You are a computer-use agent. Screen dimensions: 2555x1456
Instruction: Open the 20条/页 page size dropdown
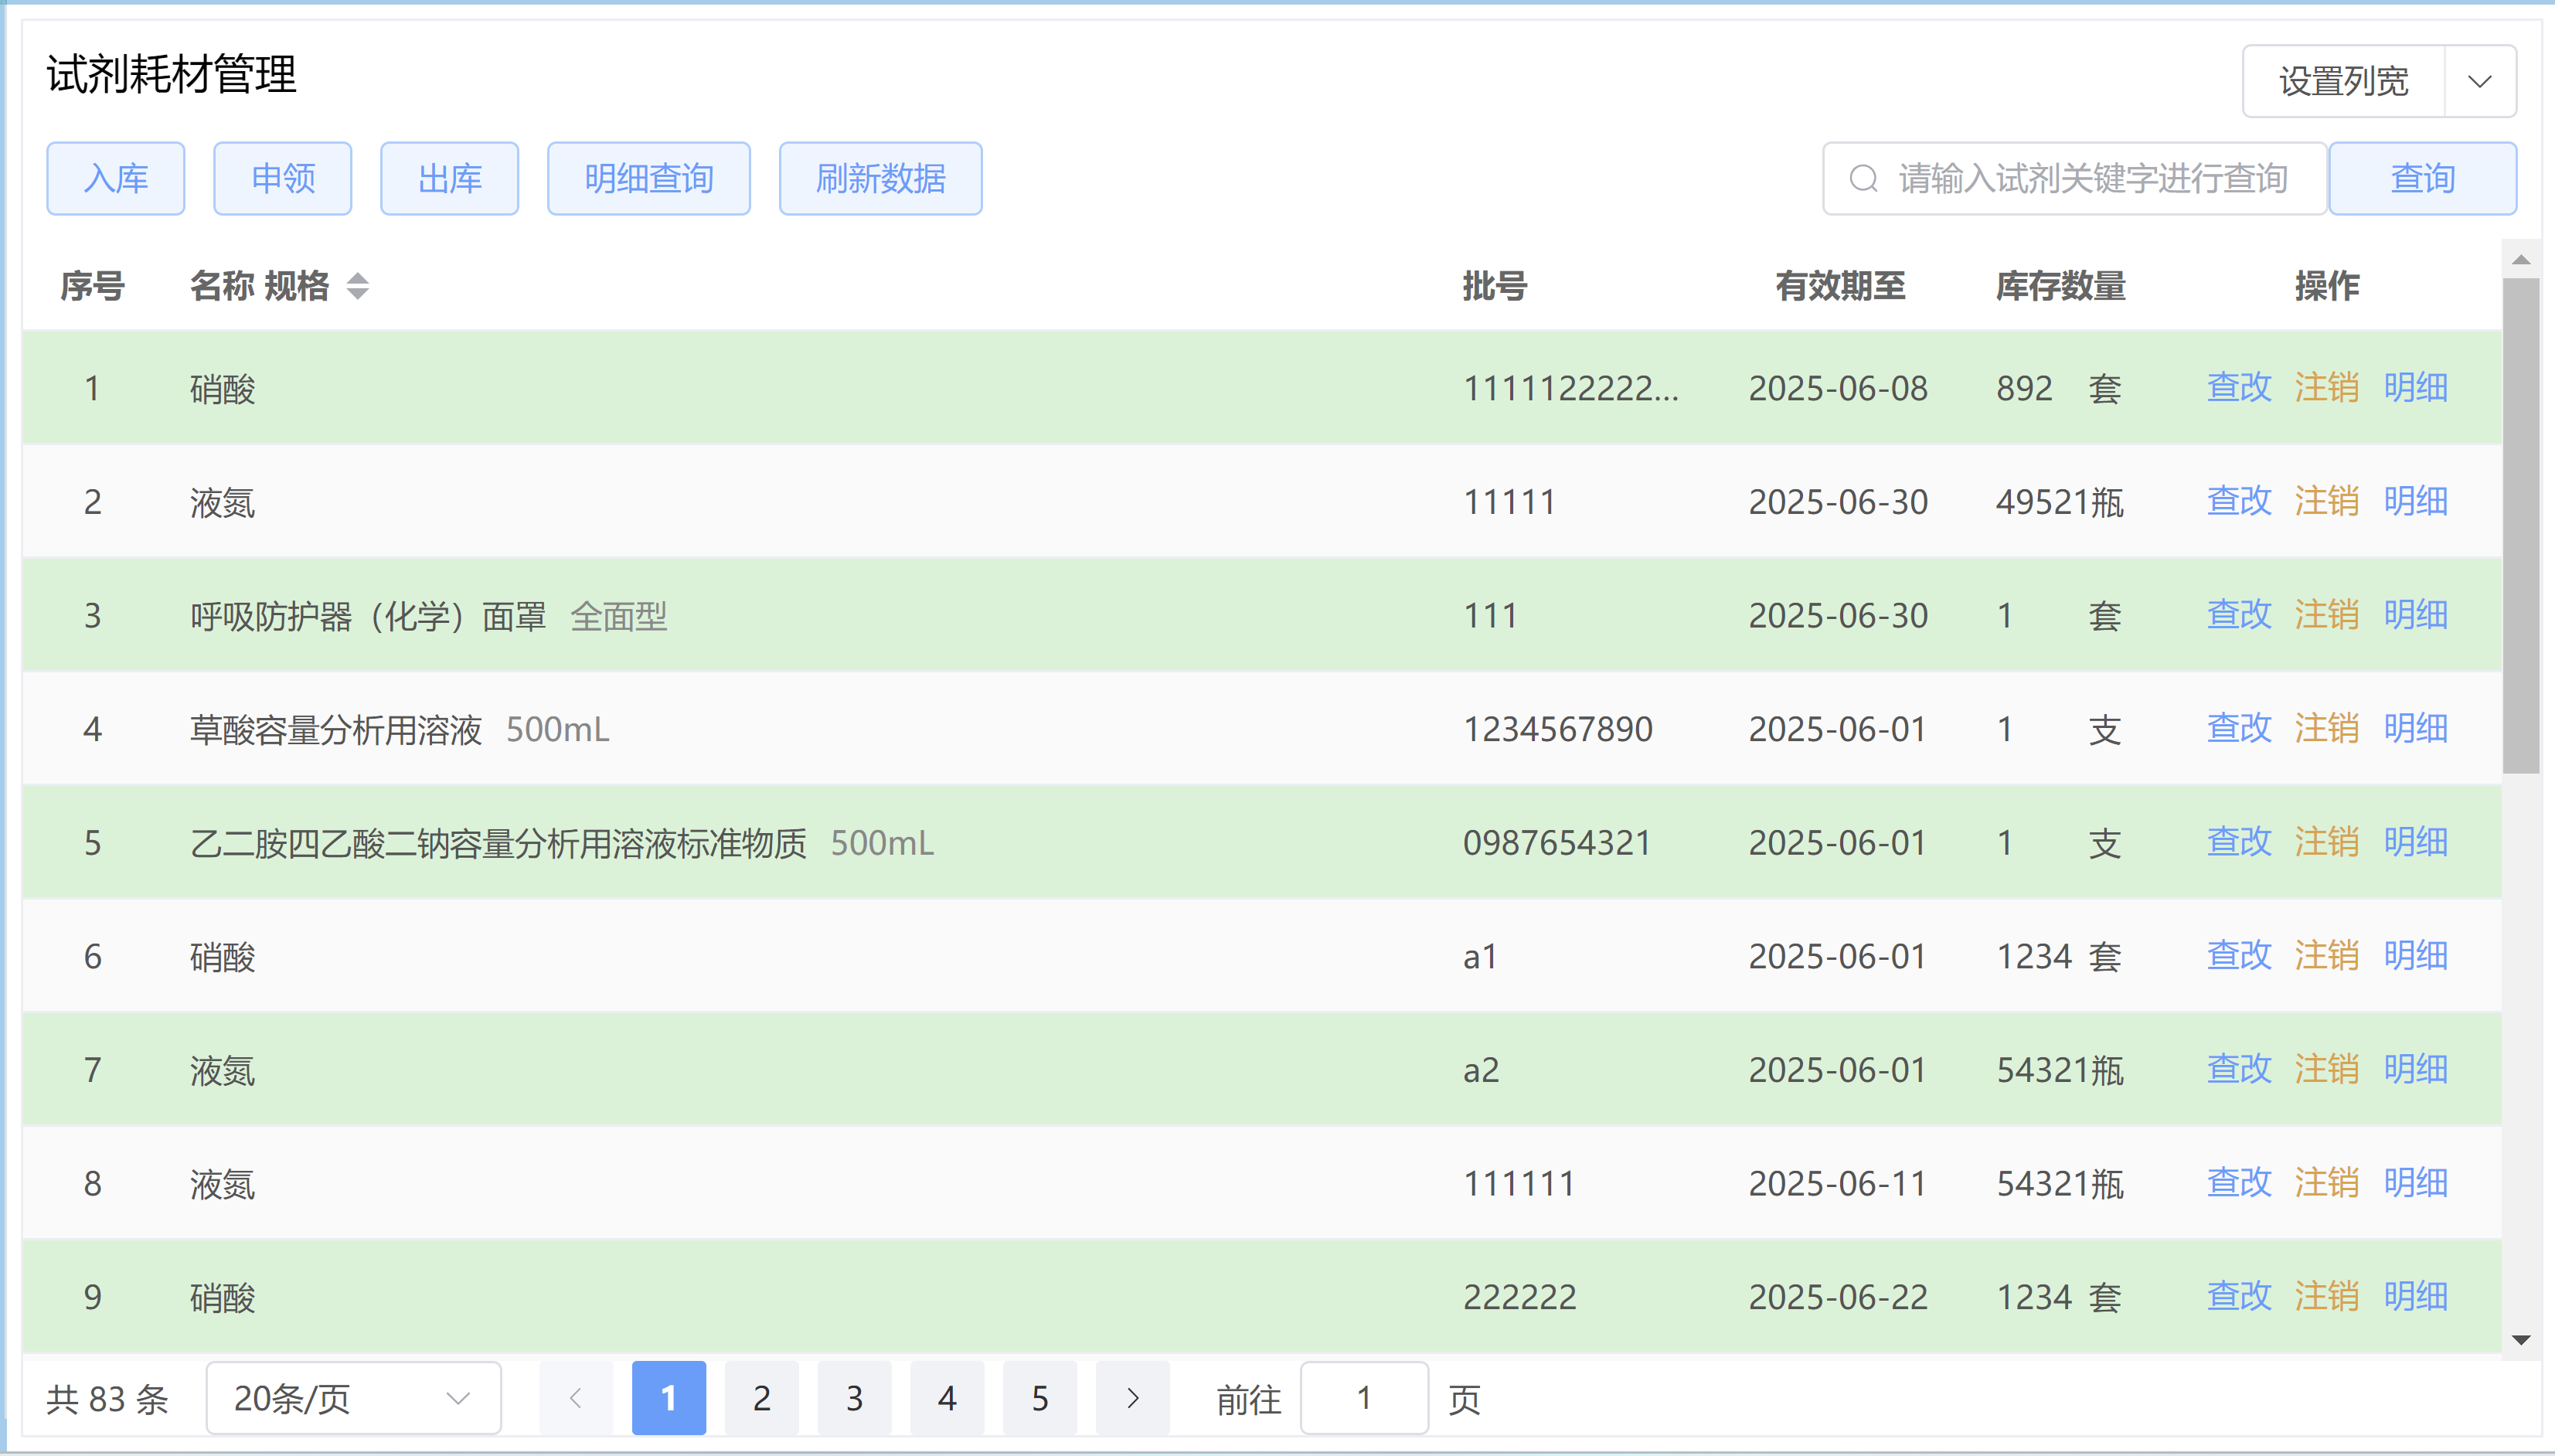[353, 1398]
